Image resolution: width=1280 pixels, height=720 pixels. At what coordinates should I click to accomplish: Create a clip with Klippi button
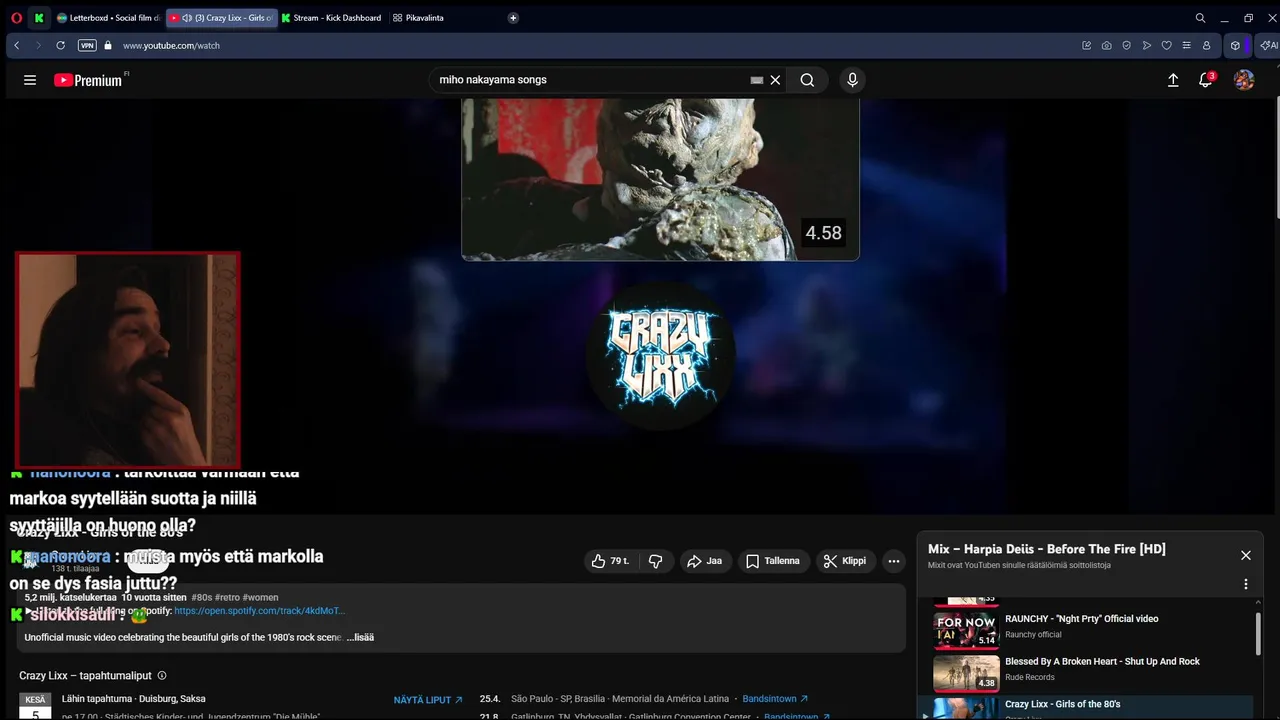click(x=845, y=561)
